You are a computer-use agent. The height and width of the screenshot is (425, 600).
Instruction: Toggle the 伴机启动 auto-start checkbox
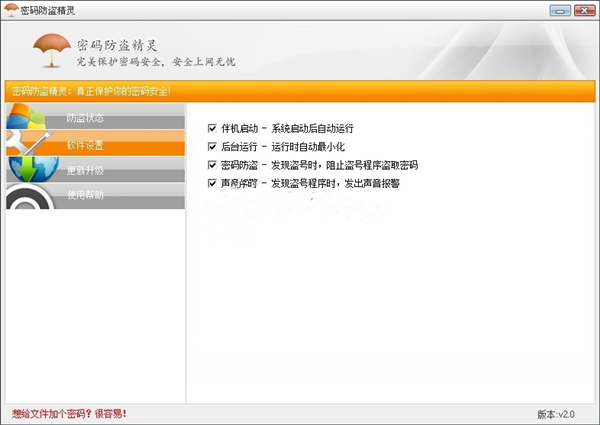[212, 129]
